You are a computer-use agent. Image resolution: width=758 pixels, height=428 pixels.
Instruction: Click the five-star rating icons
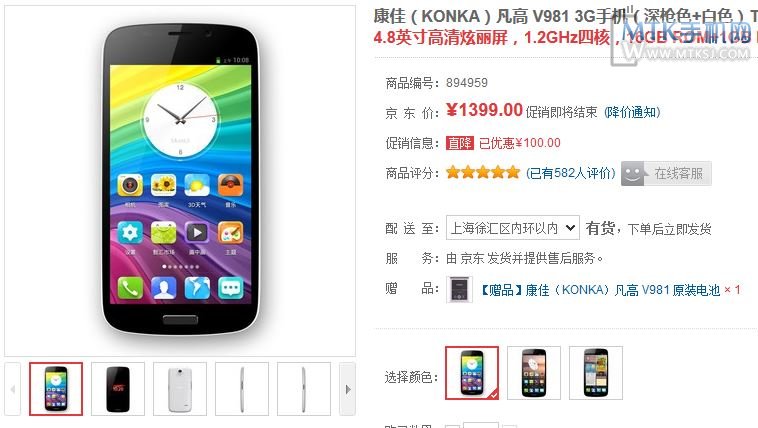[482, 173]
